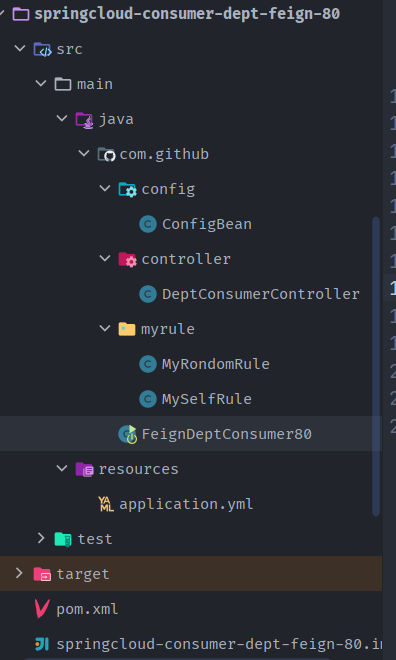The width and height of the screenshot is (396, 660).
Task: Click the controller folder icon
Action: pyautogui.click(x=127, y=259)
